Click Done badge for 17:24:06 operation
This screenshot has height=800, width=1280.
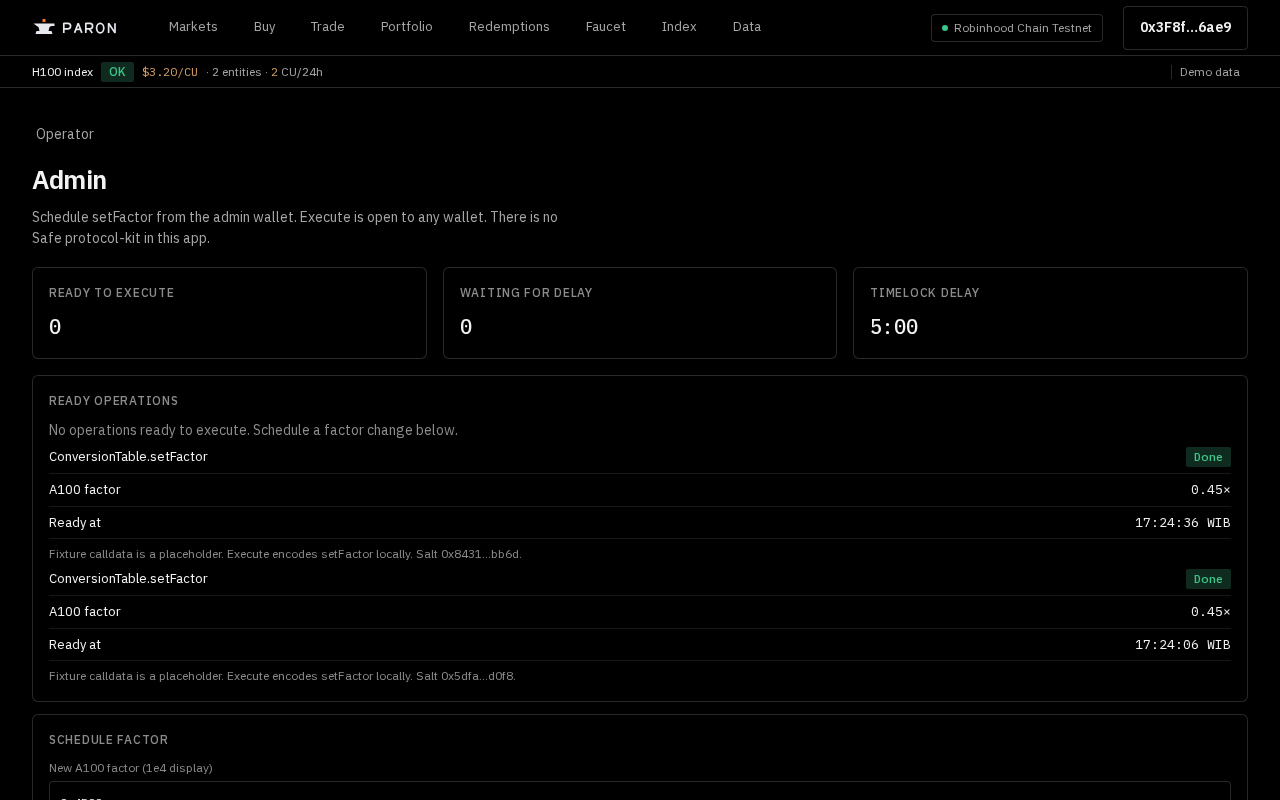click(1208, 579)
